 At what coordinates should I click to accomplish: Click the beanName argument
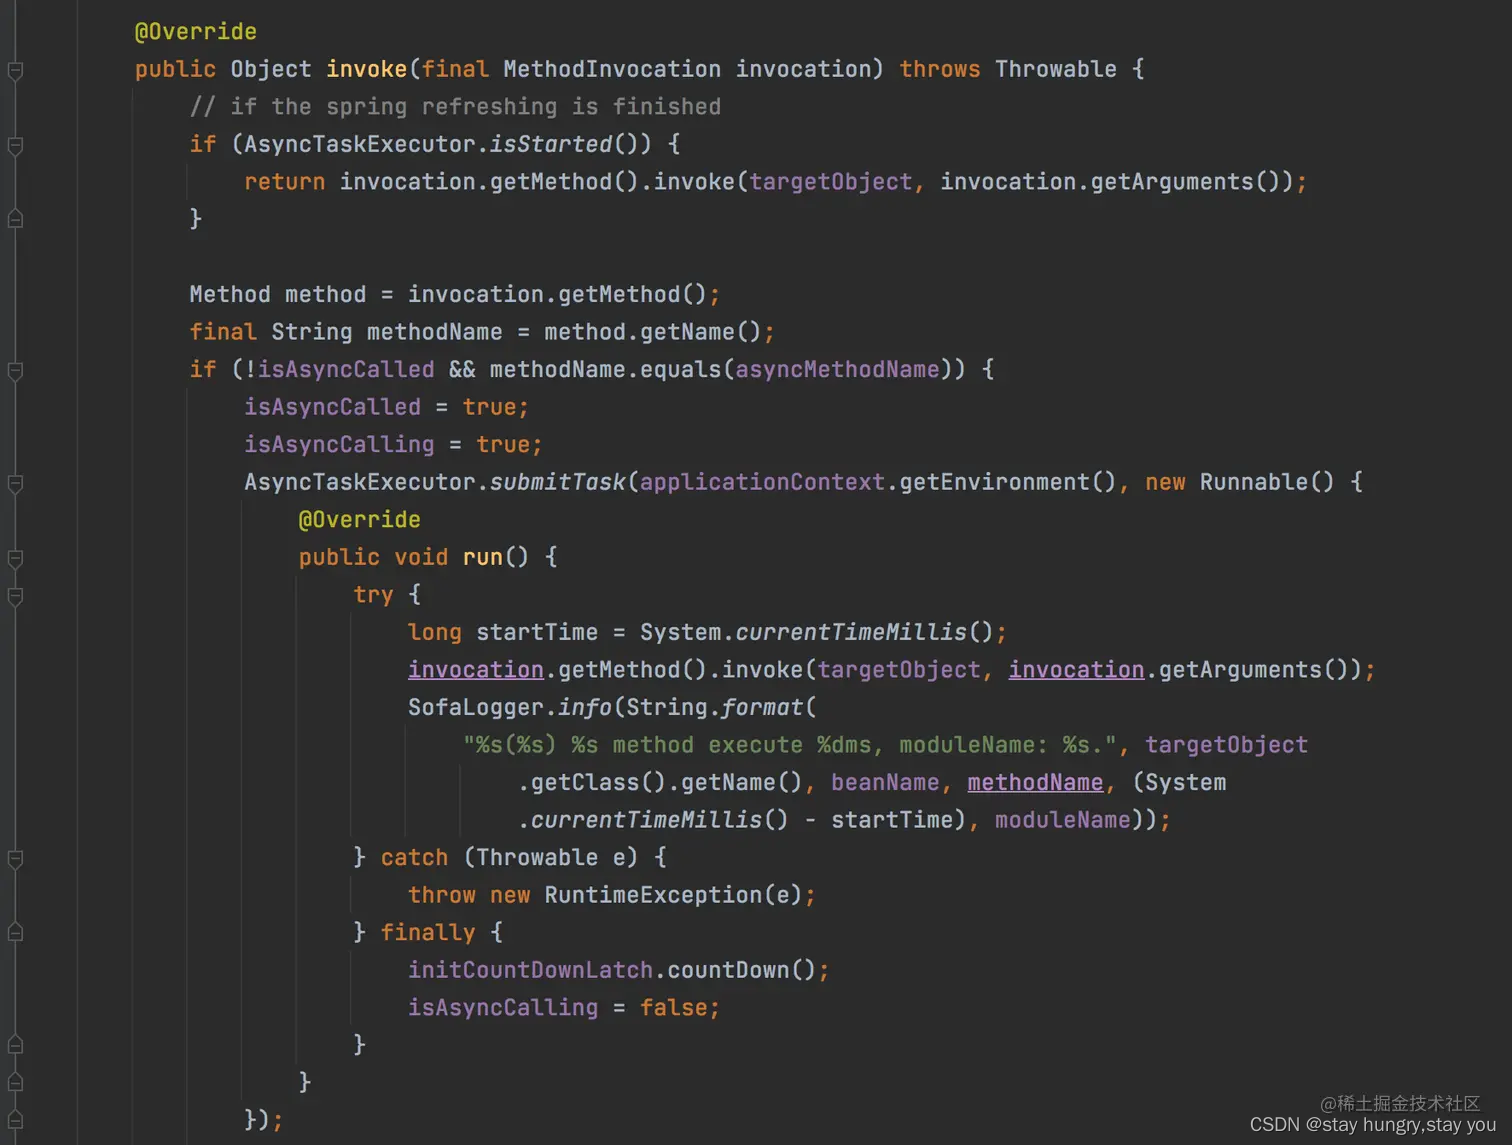(x=885, y=782)
